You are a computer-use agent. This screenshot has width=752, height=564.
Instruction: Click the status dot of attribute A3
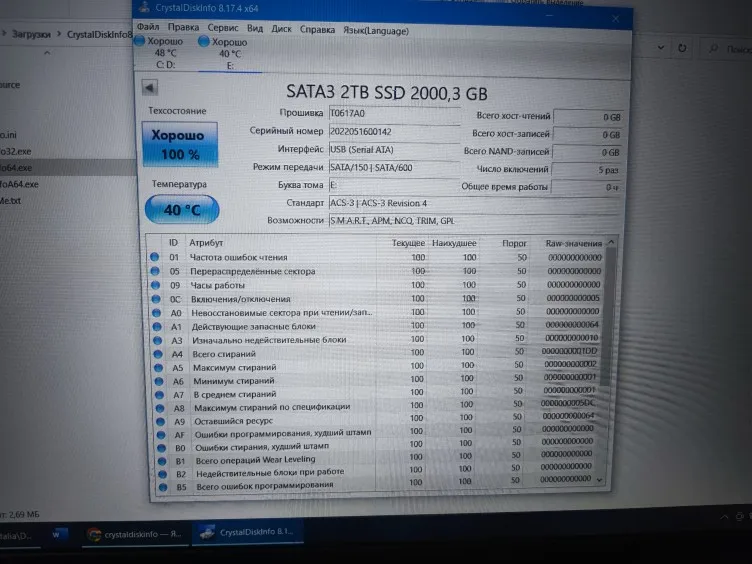click(x=157, y=341)
